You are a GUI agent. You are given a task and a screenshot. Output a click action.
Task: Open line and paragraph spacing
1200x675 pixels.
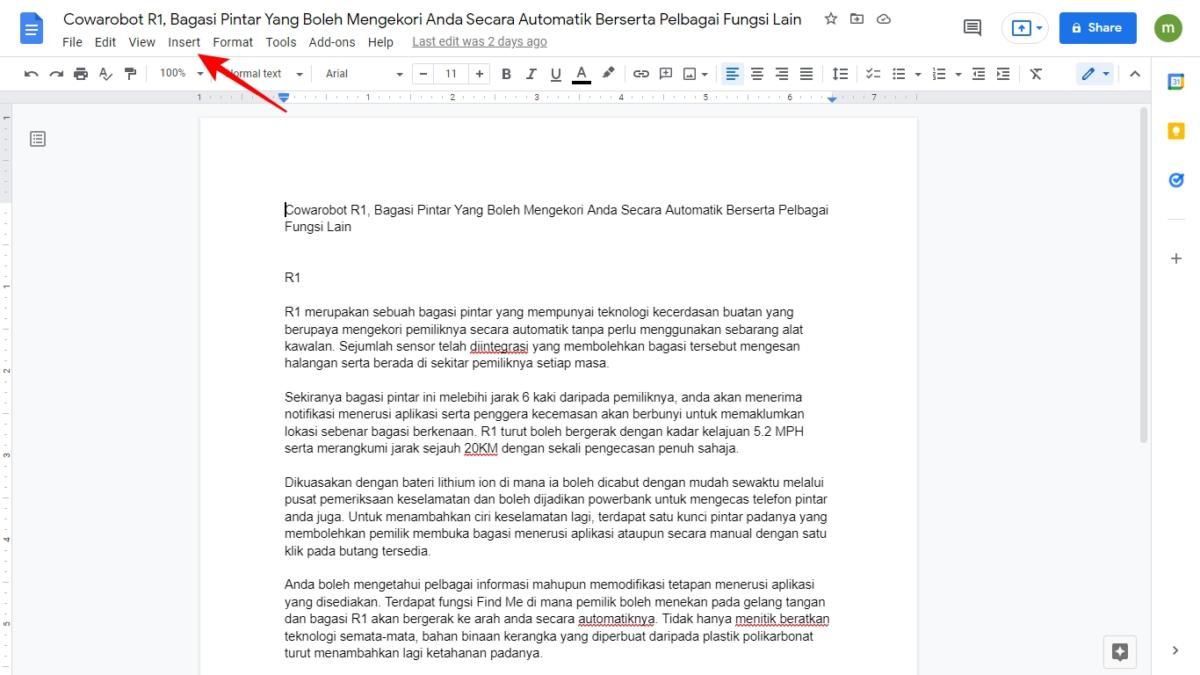click(x=840, y=74)
